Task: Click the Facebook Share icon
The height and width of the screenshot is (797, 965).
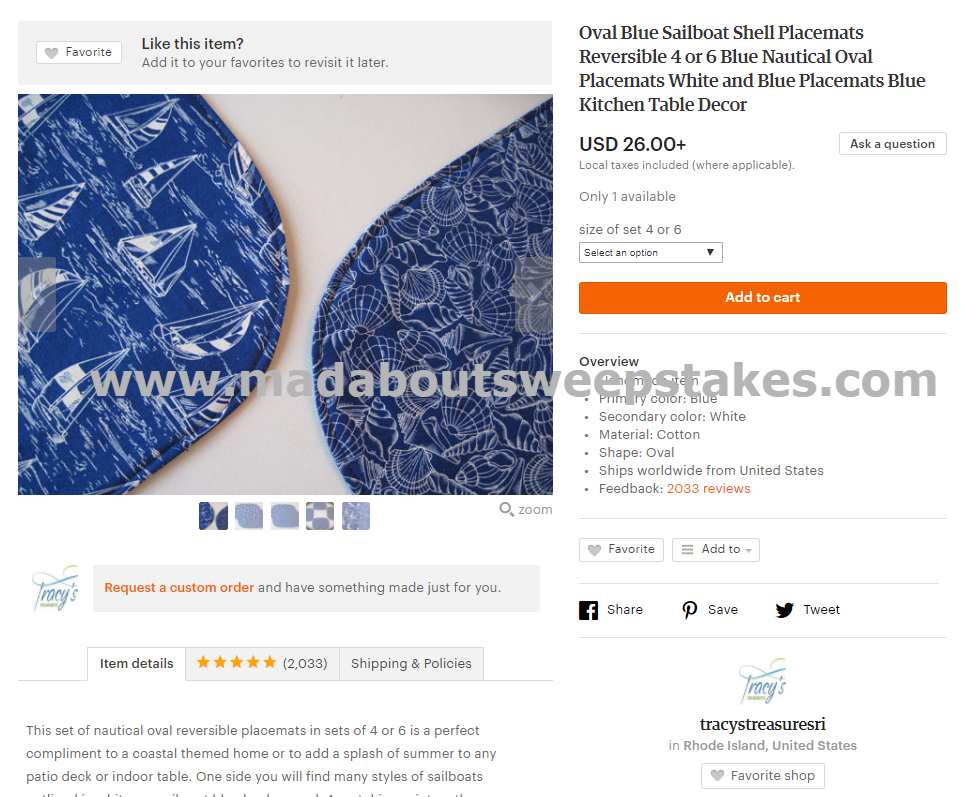Action: (x=588, y=610)
